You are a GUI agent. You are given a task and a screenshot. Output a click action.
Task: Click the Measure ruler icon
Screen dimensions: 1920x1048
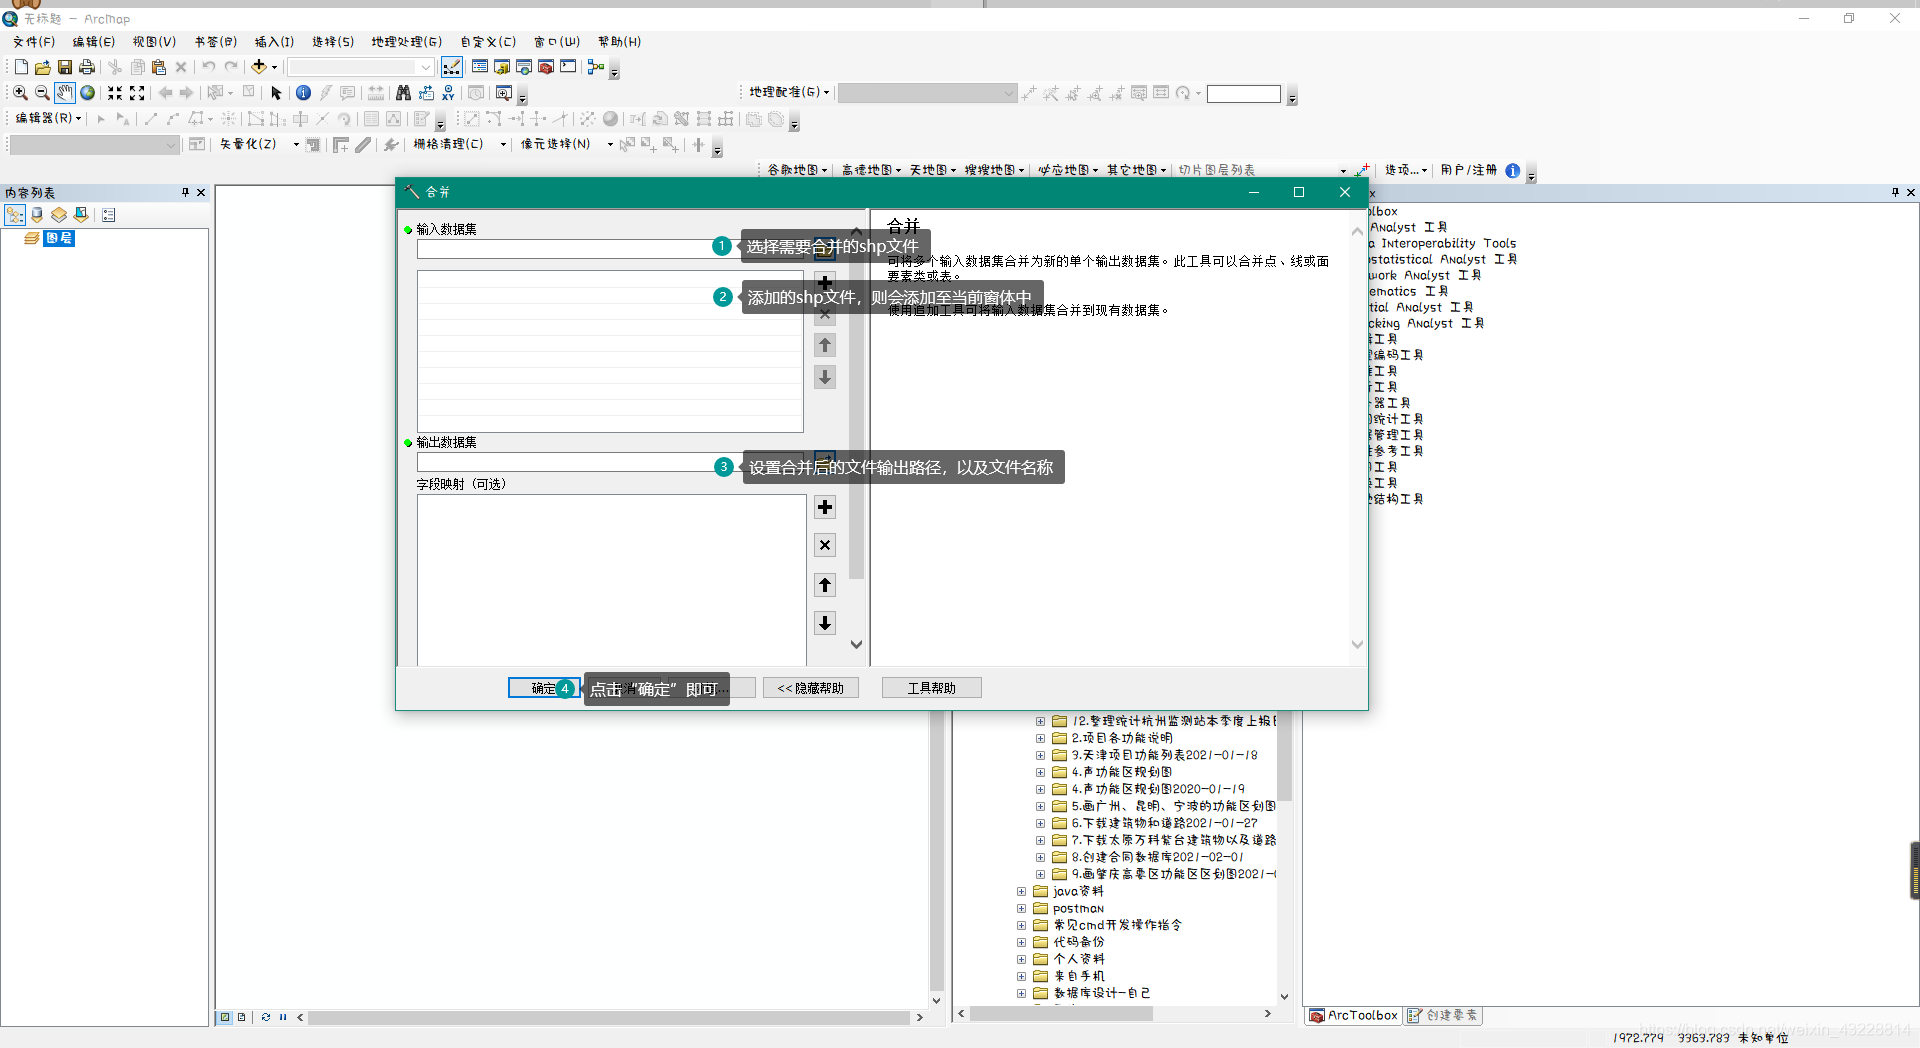[376, 93]
